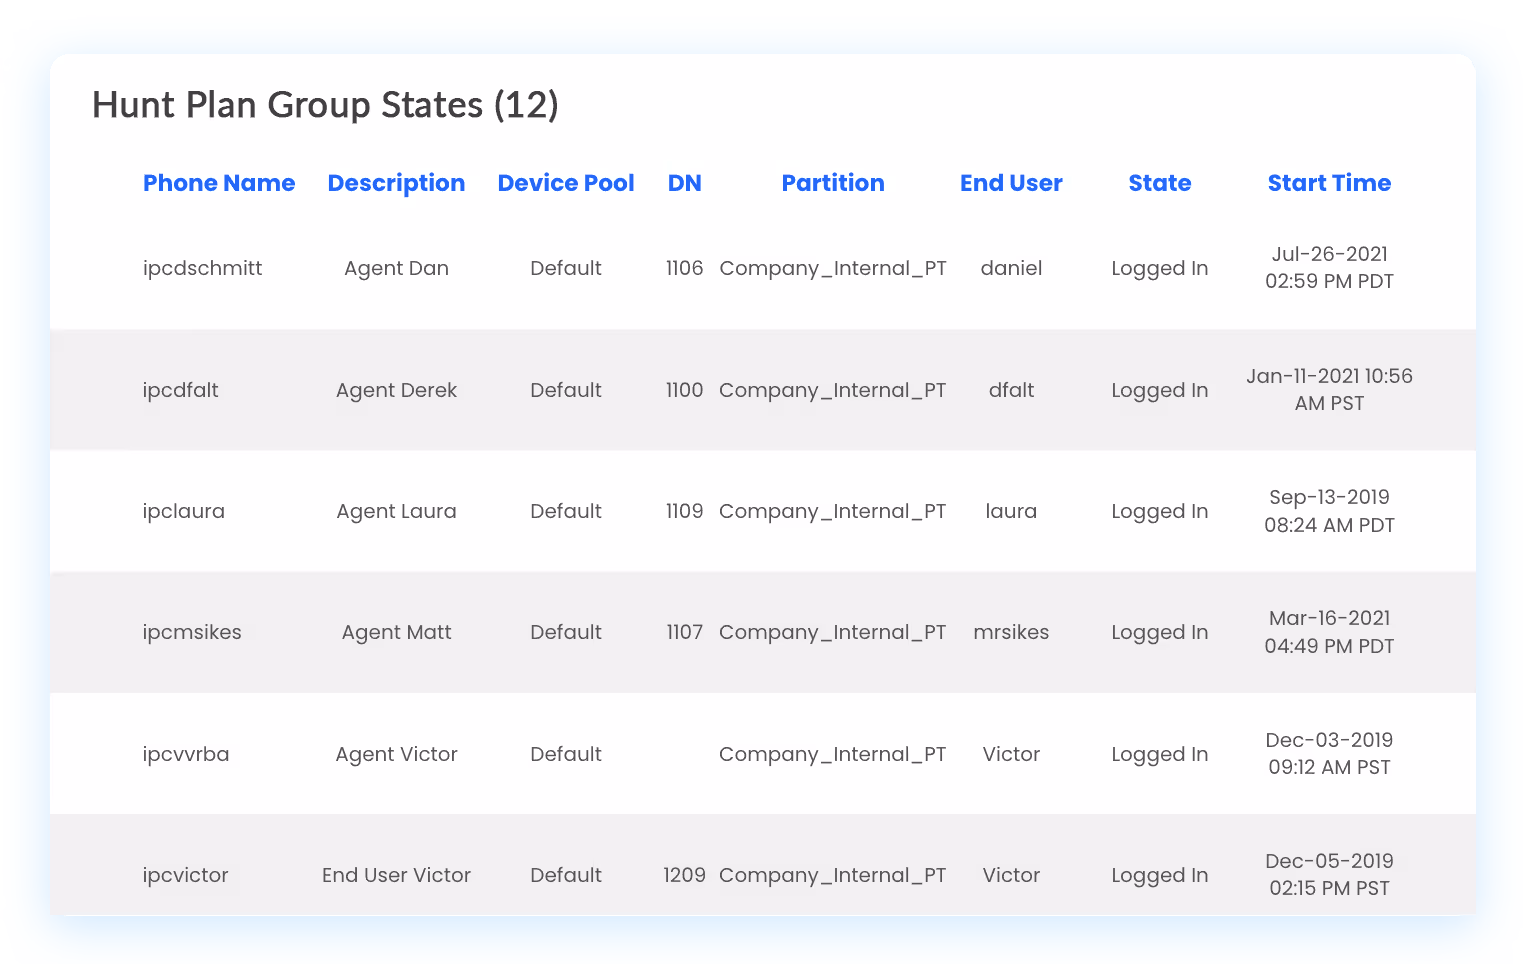The image size is (1523, 964).
Task: Click description Agent Dan
Action: point(396,268)
